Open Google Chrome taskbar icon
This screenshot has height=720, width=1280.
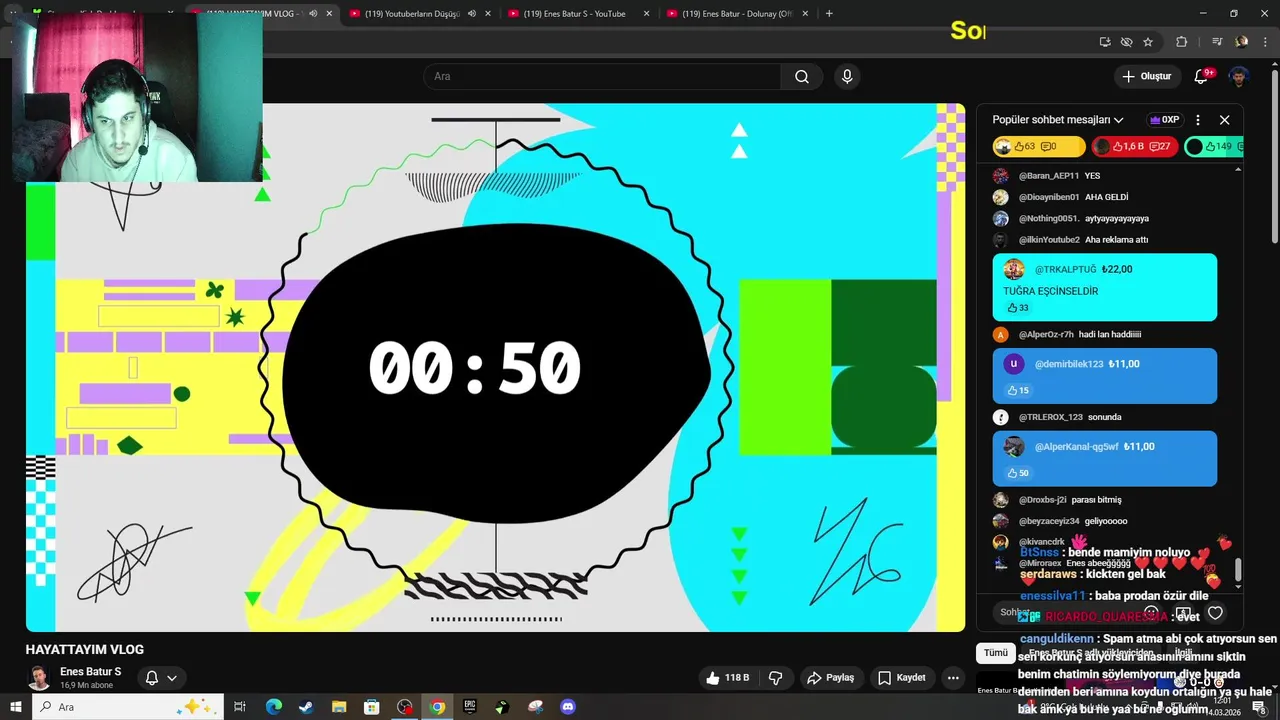coord(437,707)
